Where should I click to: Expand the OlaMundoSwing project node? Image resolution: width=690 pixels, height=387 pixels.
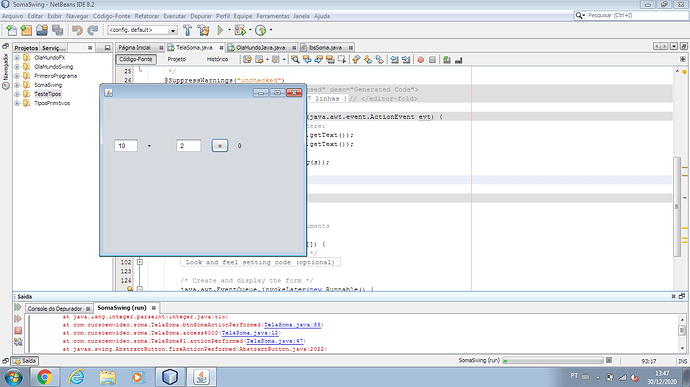tap(17, 67)
